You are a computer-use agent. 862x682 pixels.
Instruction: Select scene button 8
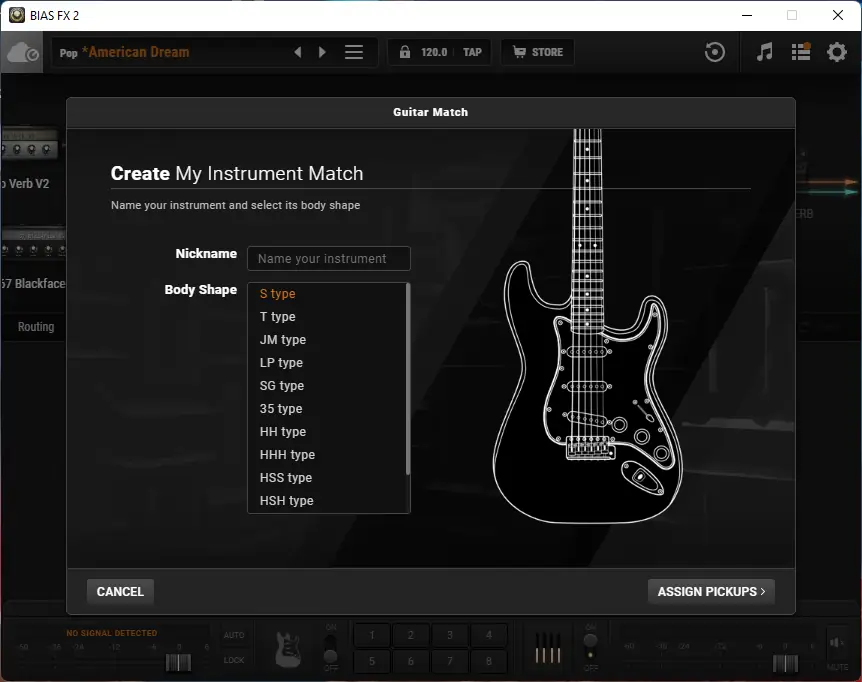point(489,661)
